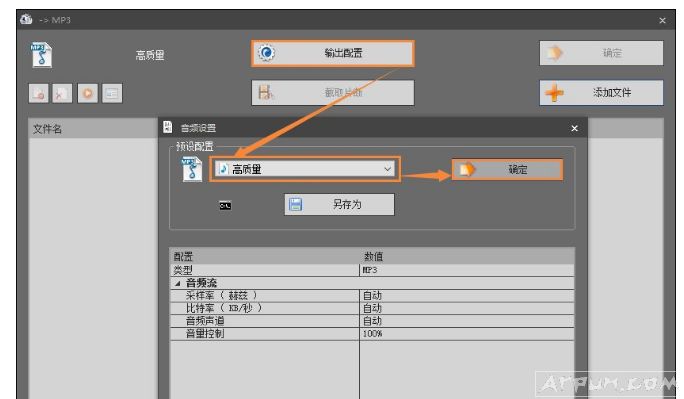The image size is (684, 399).
Task: Click the 文件名 column header
Action: [47, 129]
